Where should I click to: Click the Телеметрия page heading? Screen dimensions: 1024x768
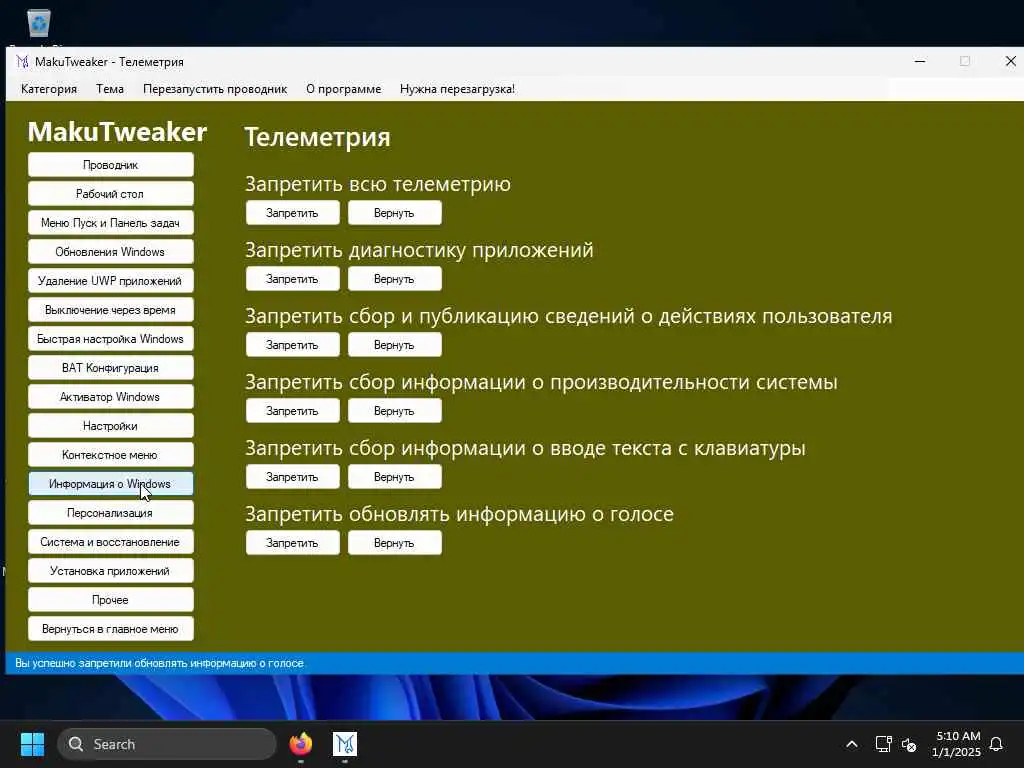click(317, 137)
